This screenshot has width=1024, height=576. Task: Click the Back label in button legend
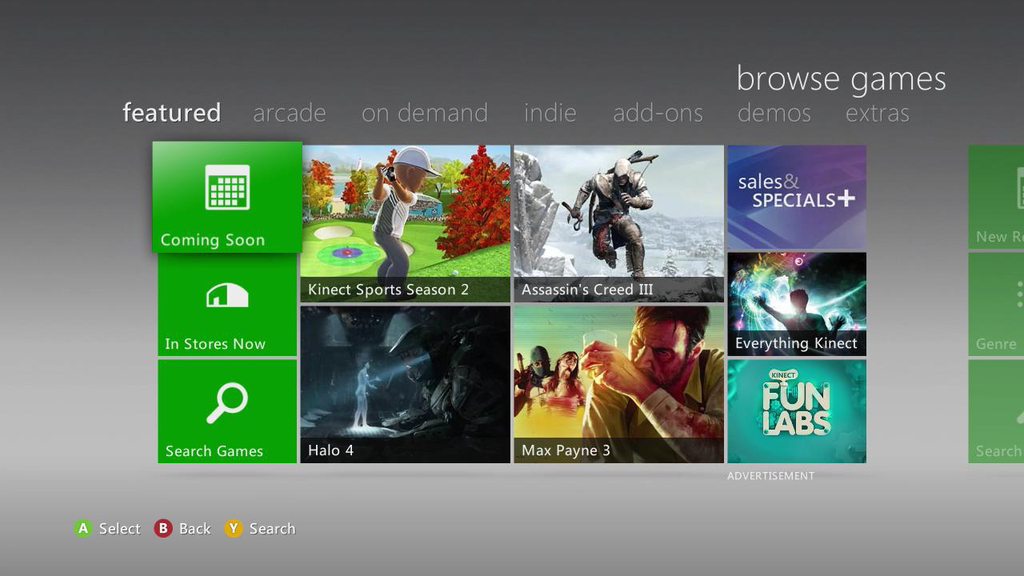coord(195,528)
